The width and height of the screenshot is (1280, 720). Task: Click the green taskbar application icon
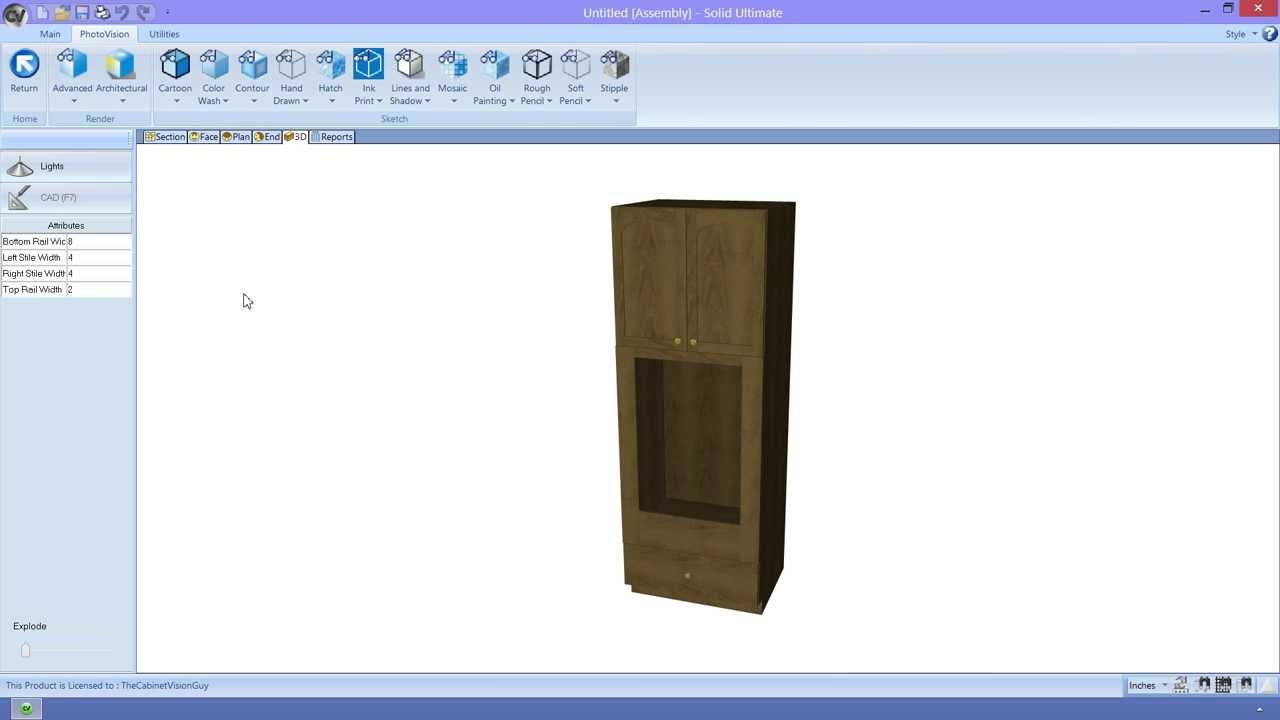[26, 709]
